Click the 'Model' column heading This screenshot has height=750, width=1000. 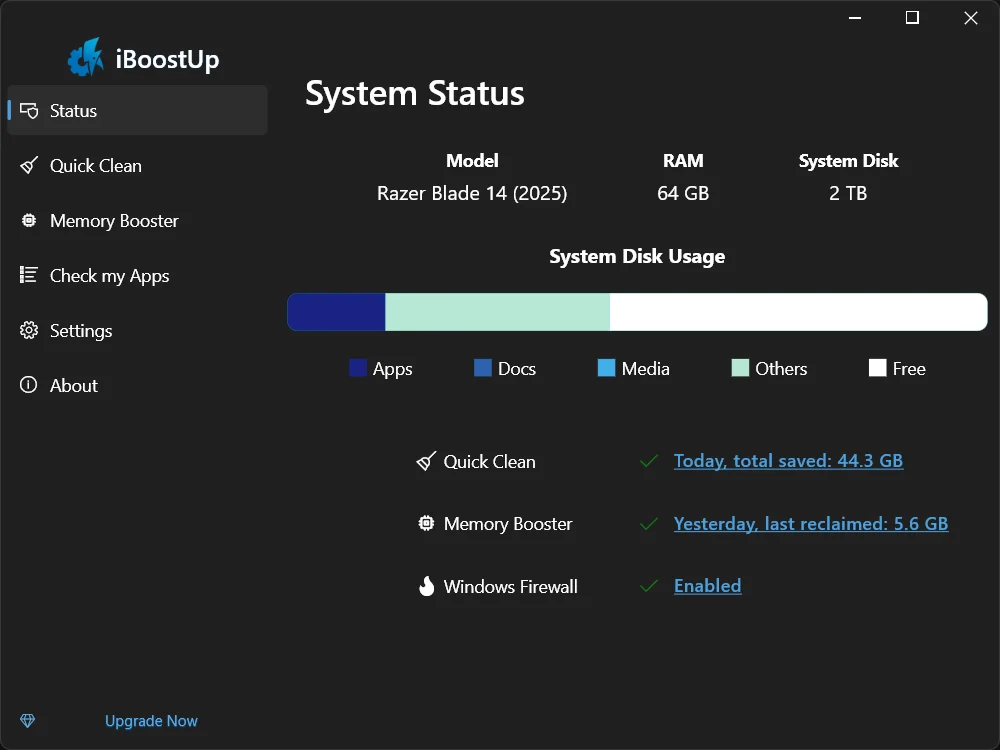(472, 161)
